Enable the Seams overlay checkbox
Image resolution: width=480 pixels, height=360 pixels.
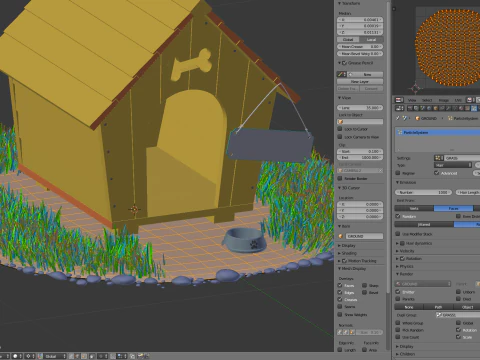340,306
